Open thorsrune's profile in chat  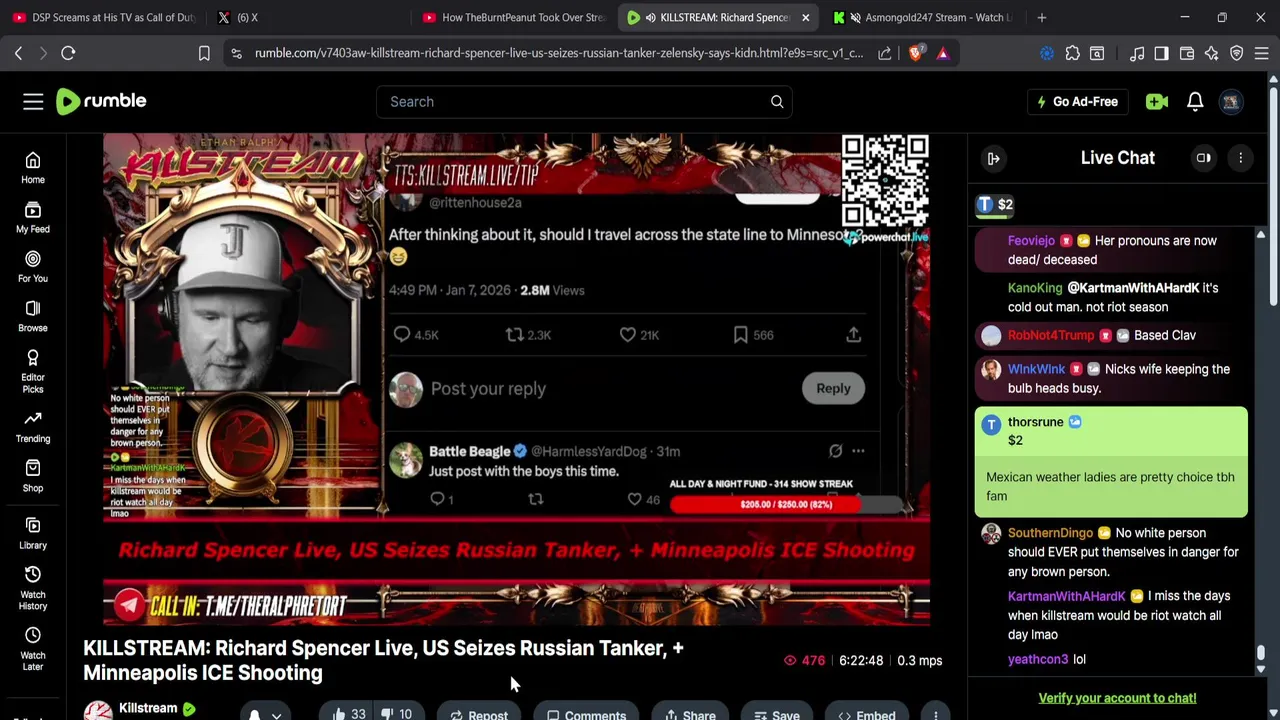point(1035,422)
